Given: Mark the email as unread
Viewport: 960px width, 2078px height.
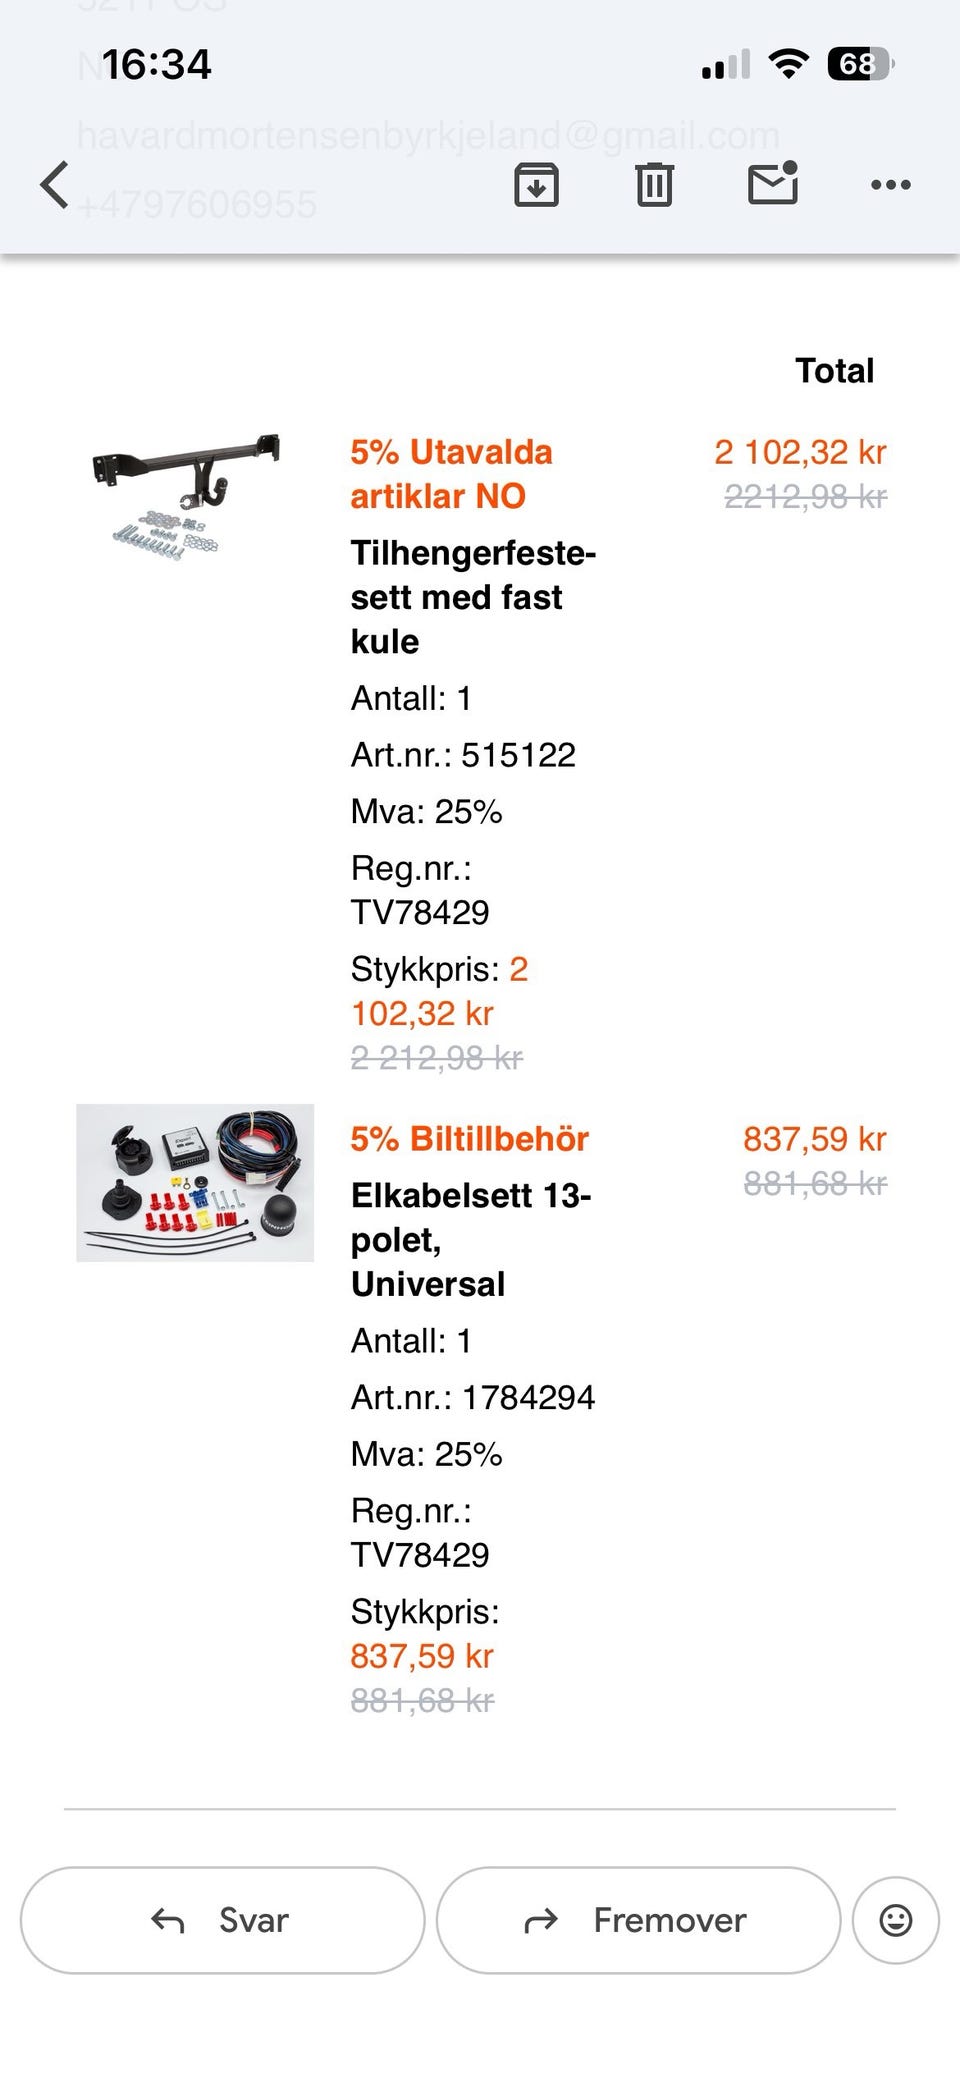Looking at the screenshot, I should 772,184.
